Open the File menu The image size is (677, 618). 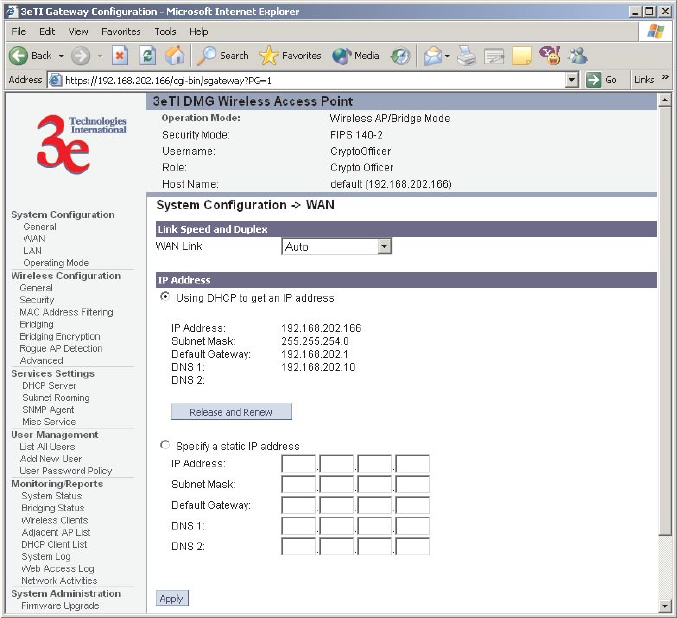click(x=19, y=32)
